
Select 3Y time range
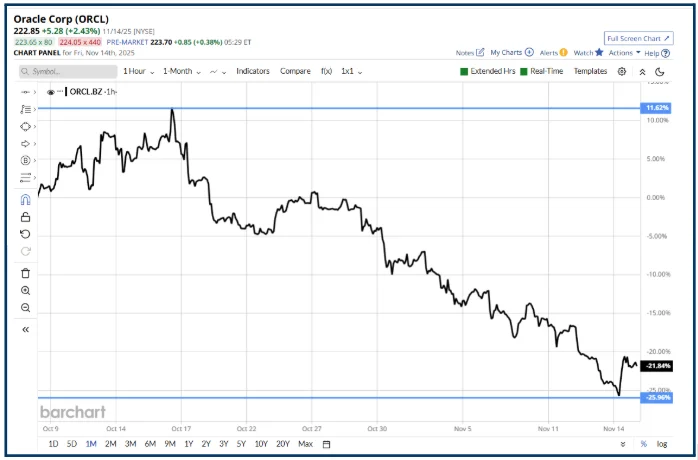(223, 444)
